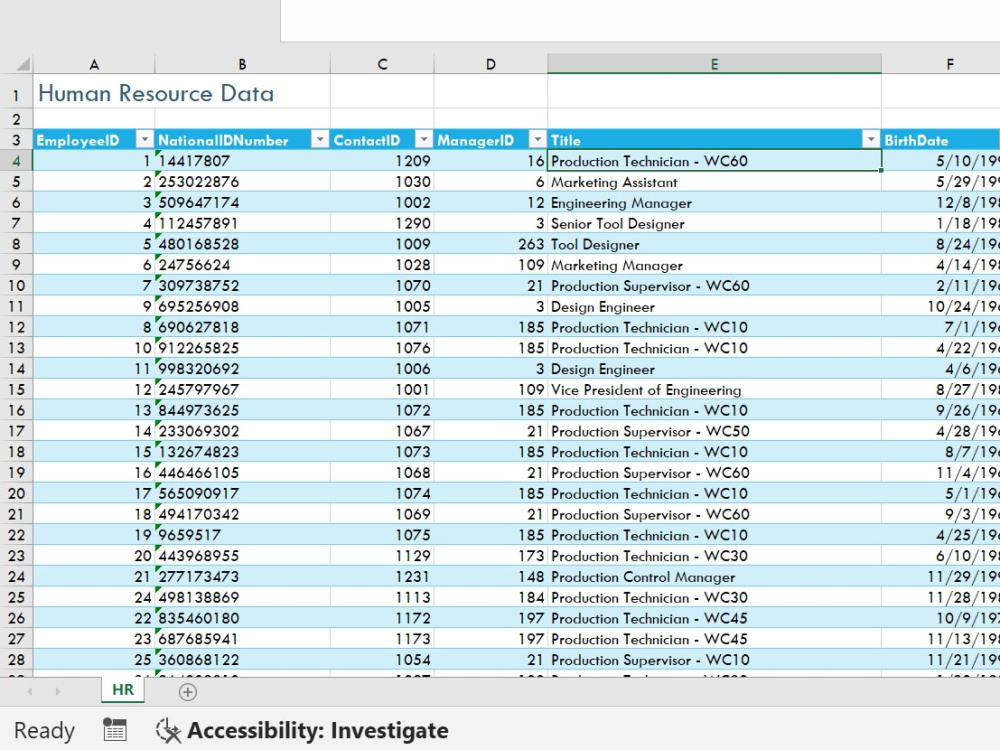The height and width of the screenshot is (750, 1000).
Task: Select column B header
Action: click(242, 64)
